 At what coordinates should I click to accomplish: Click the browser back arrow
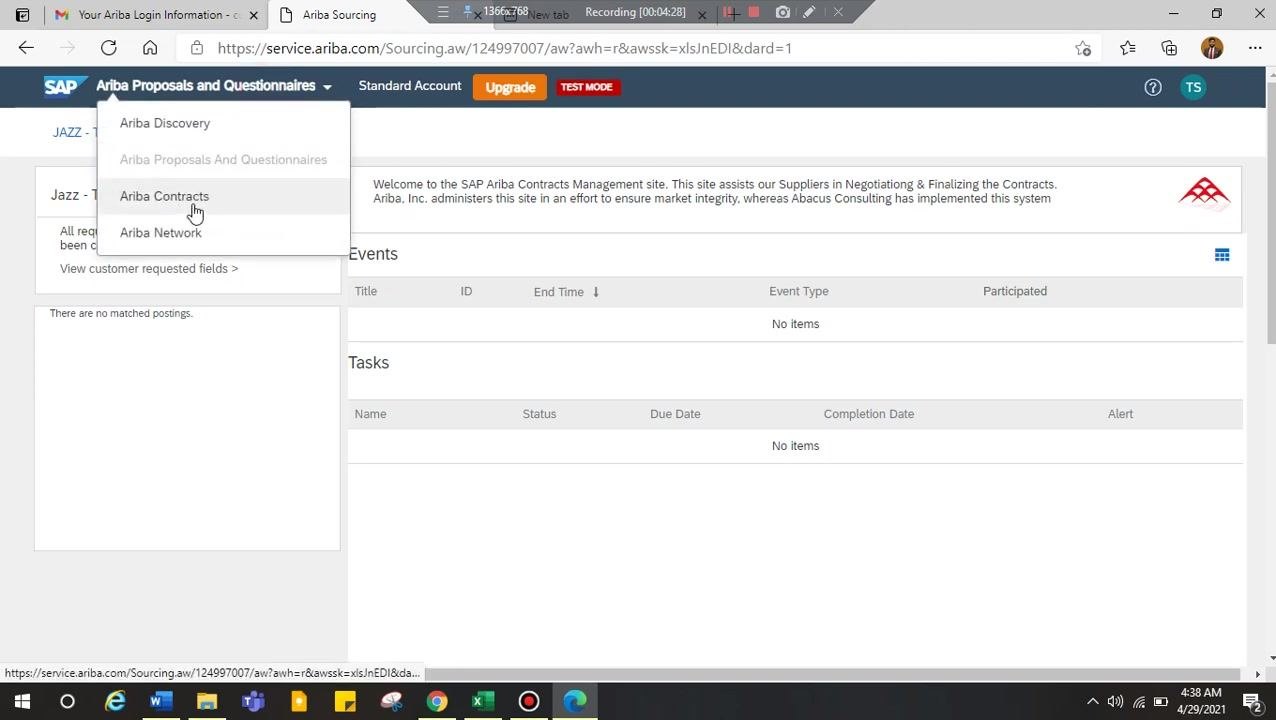tap(26, 48)
